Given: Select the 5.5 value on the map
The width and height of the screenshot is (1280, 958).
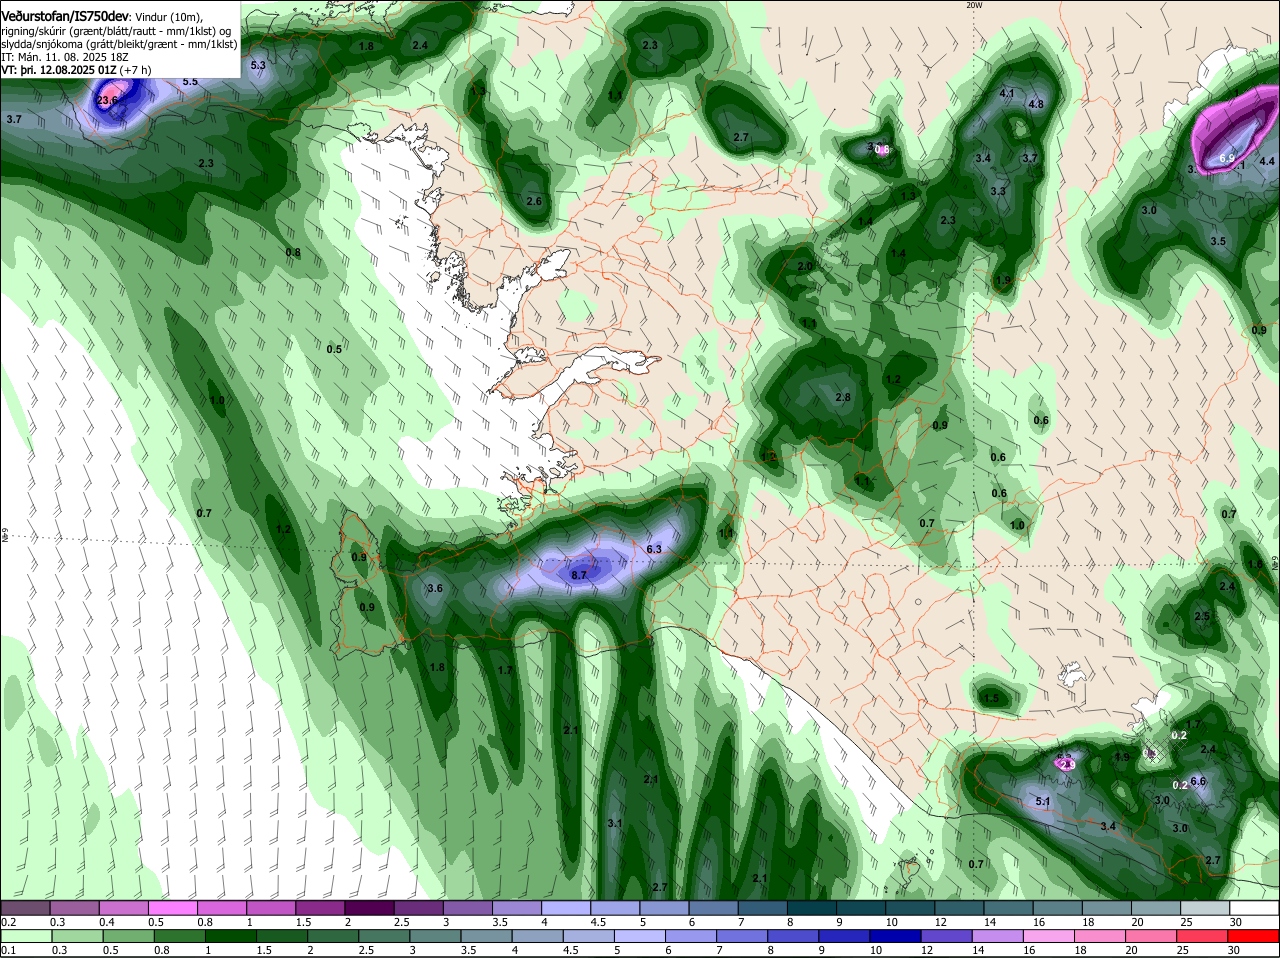Looking at the screenshot, I should pyautogui.click(x=190, y=81).
